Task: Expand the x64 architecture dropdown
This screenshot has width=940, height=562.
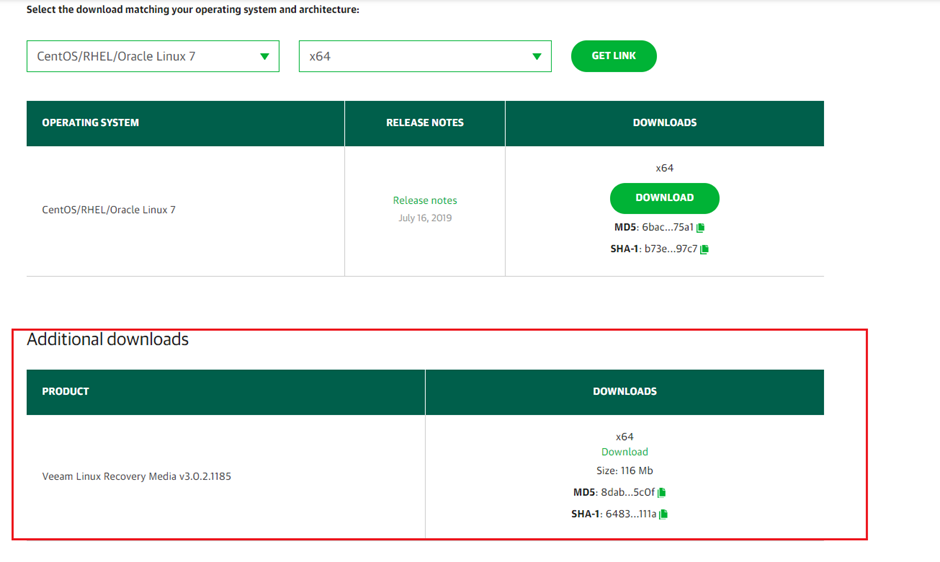Action: (425, 56)
